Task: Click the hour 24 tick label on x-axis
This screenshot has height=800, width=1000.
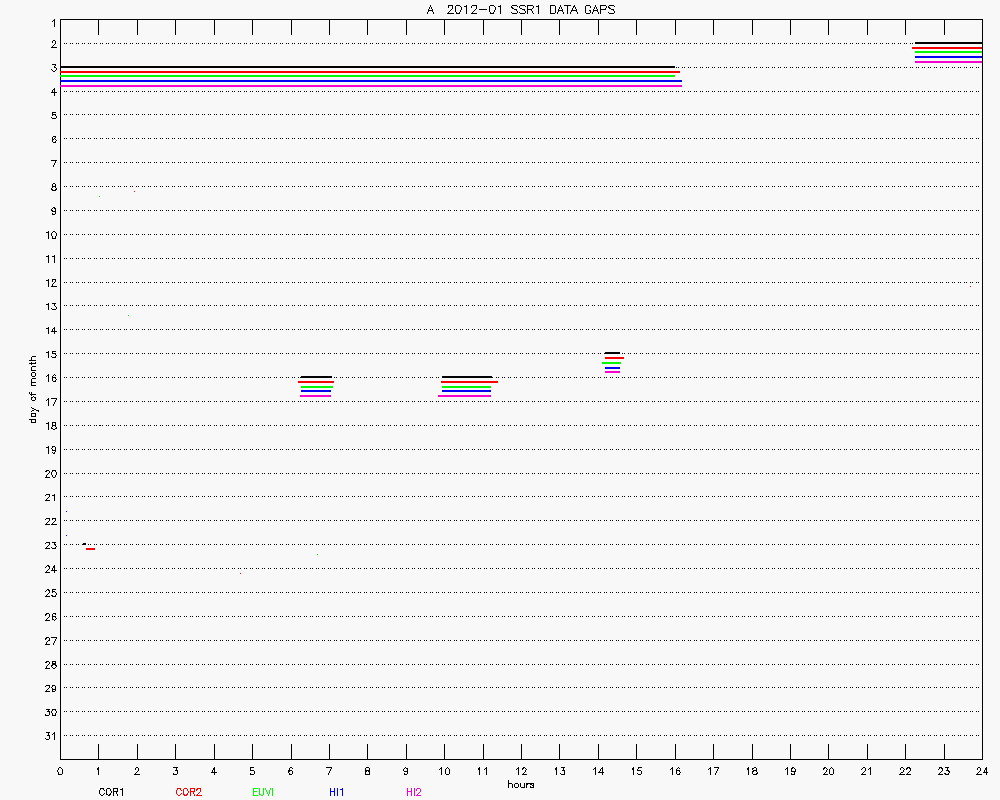Action: pos(982,771)
